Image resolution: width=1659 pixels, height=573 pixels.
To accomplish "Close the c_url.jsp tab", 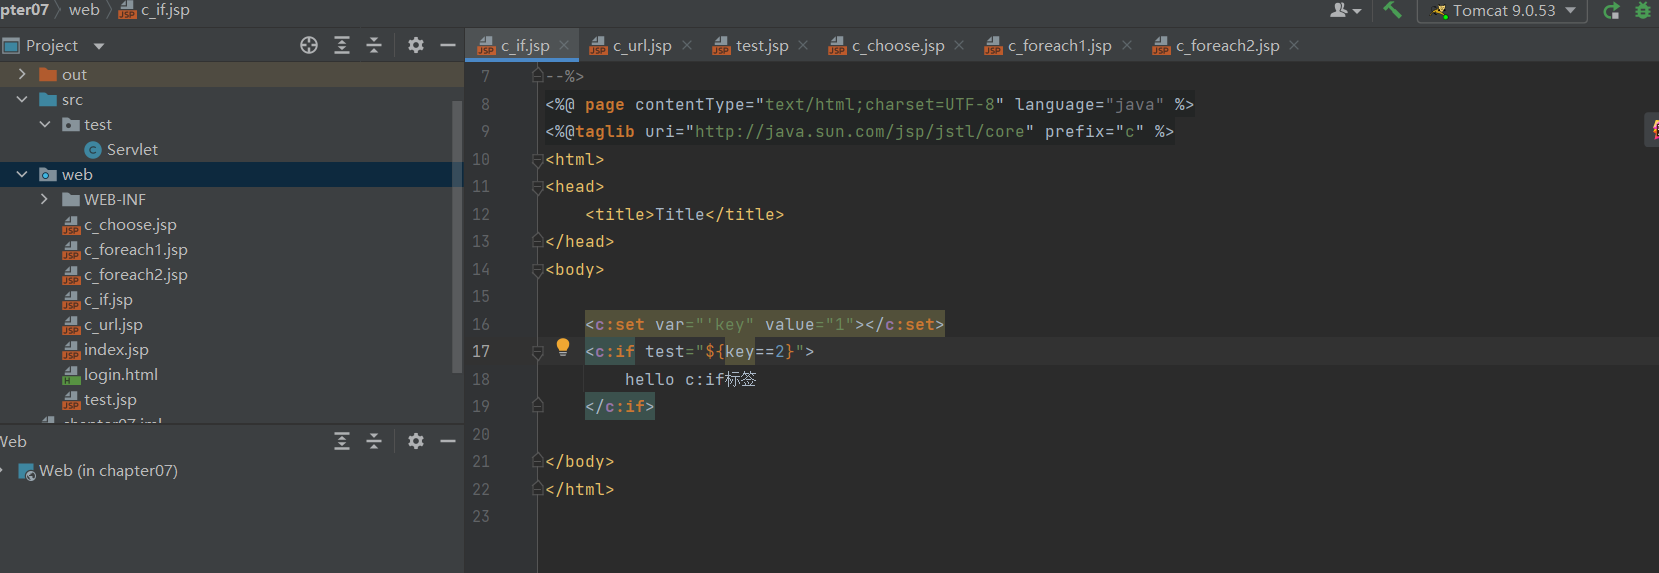I will [x=687, y=45].
